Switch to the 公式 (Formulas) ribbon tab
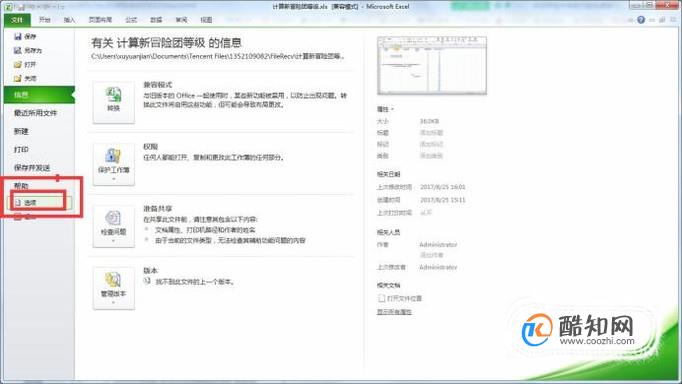Image resolution: width=682 pixels, height=384 pixels. [x=131, y=20]
